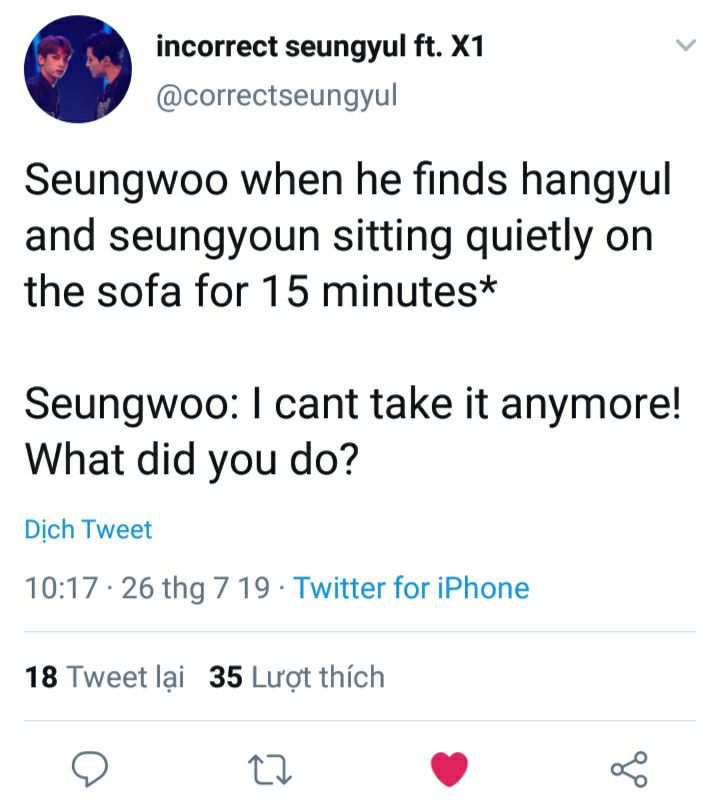View the "18 Tweet lại" retweet list
This screenshot has width=719, height=804.
(105, 677)
